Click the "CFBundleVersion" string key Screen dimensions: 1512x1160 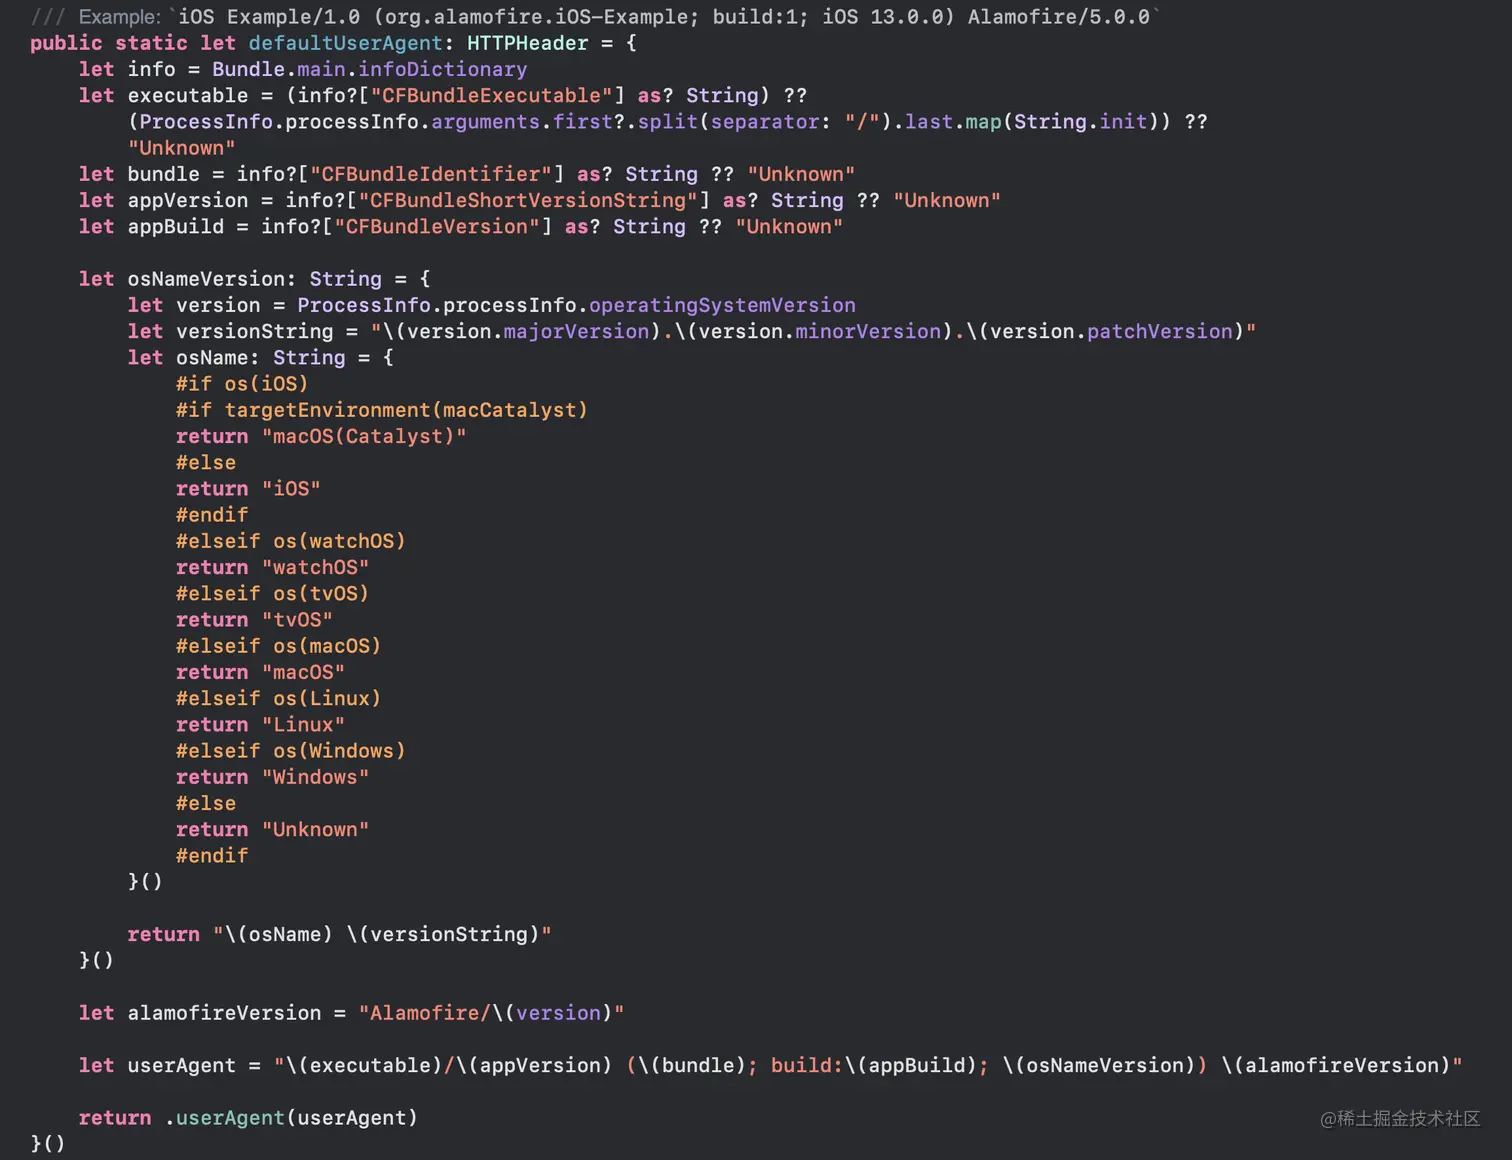pyautogui.click(x=436, y=226)
